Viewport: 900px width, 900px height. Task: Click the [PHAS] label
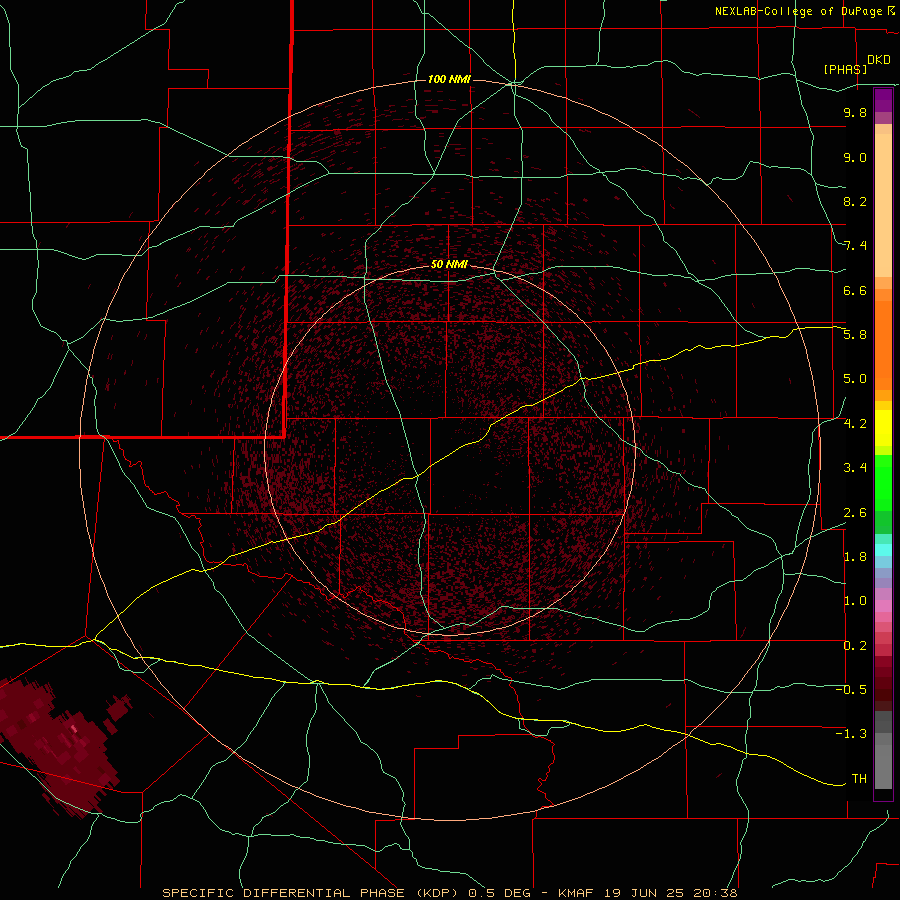tap(845, 69)
